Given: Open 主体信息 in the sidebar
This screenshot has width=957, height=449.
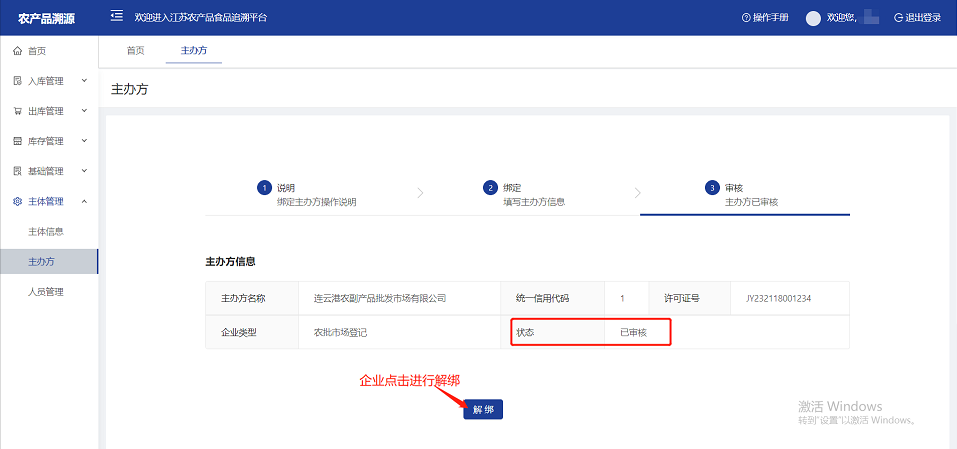Looking at the screenshot, I should 46,232.
